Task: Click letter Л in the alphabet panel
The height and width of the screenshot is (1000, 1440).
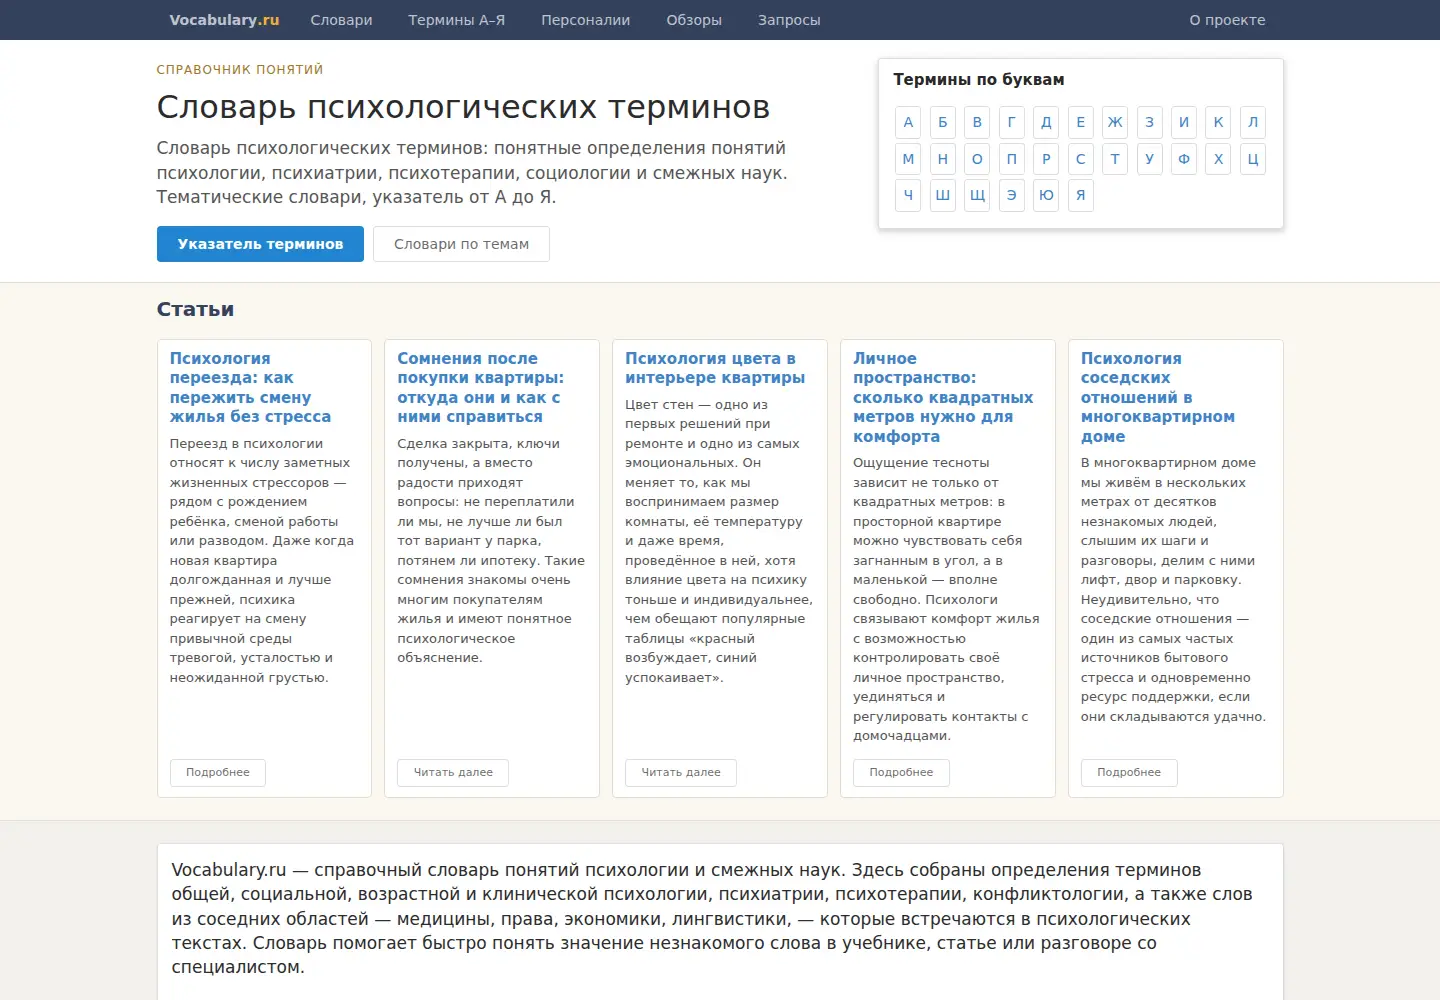Action: pyautogui.click(x=1253, y=122)
